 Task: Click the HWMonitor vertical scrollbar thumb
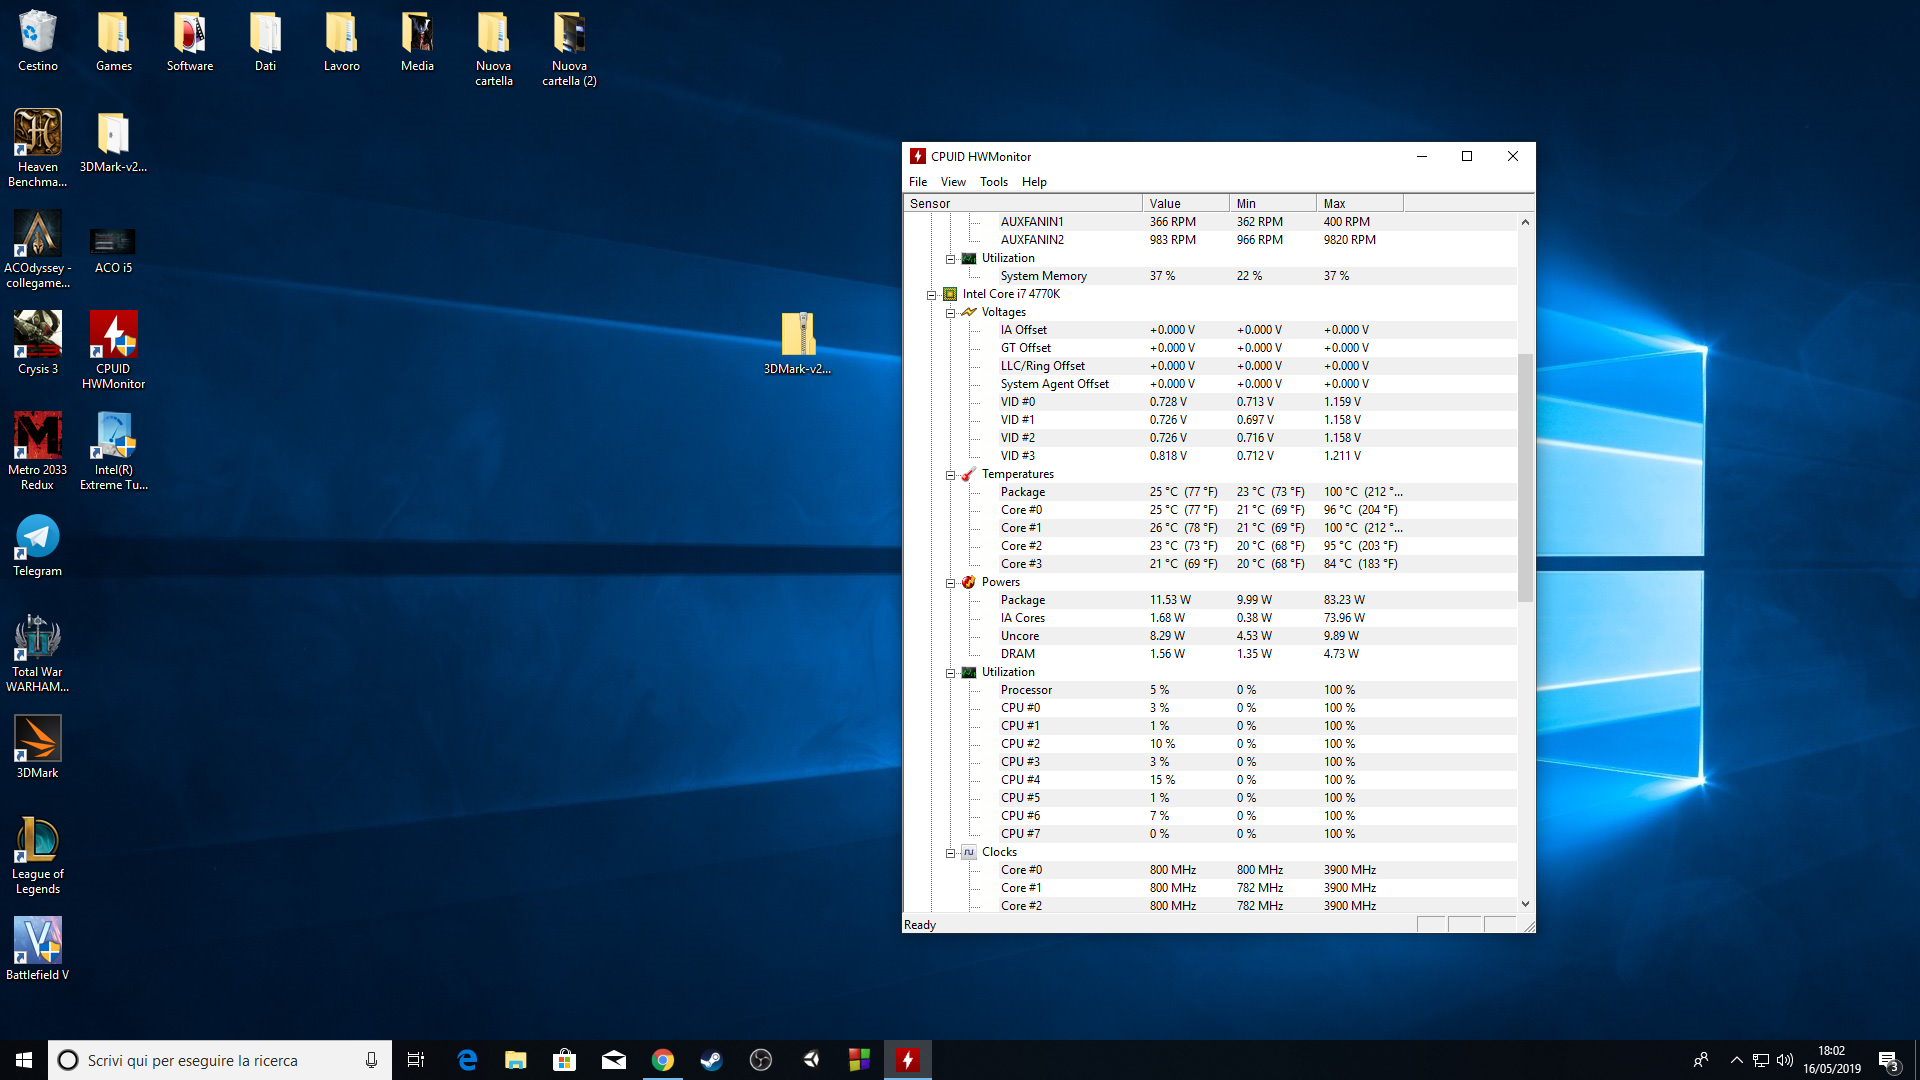point(1525,477)
